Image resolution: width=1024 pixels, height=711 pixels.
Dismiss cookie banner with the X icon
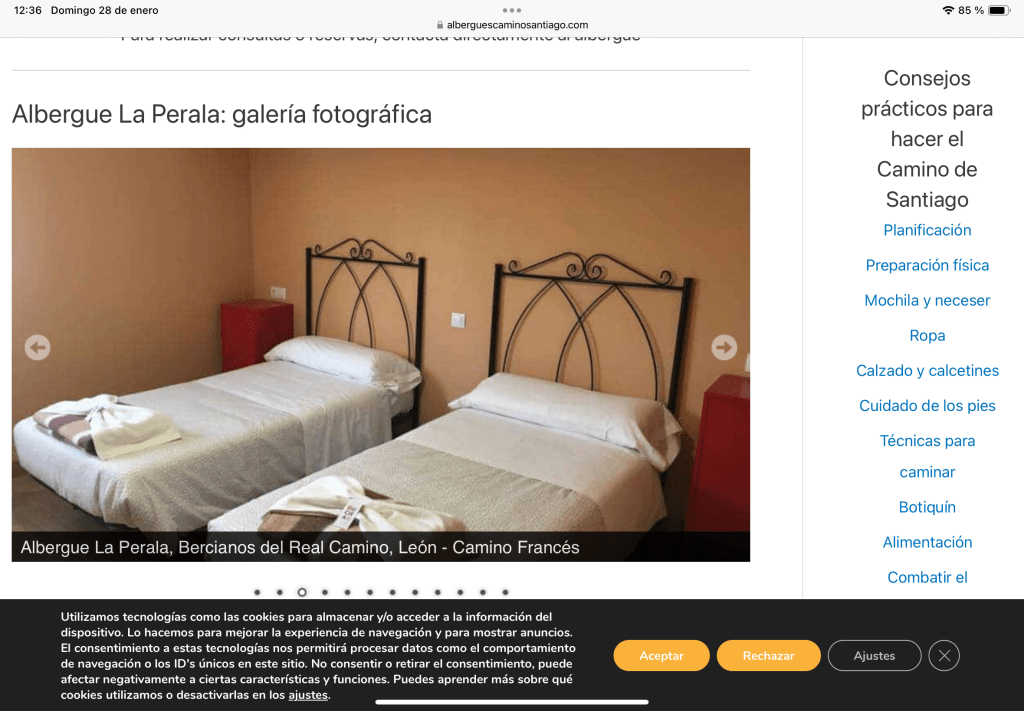[x=944, y=656]
